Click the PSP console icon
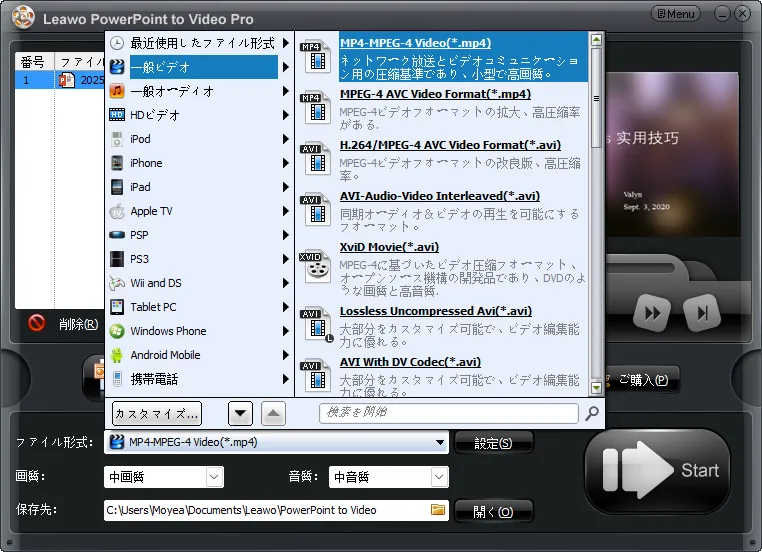Screen dimensions: 762x552 click(117, 235)
